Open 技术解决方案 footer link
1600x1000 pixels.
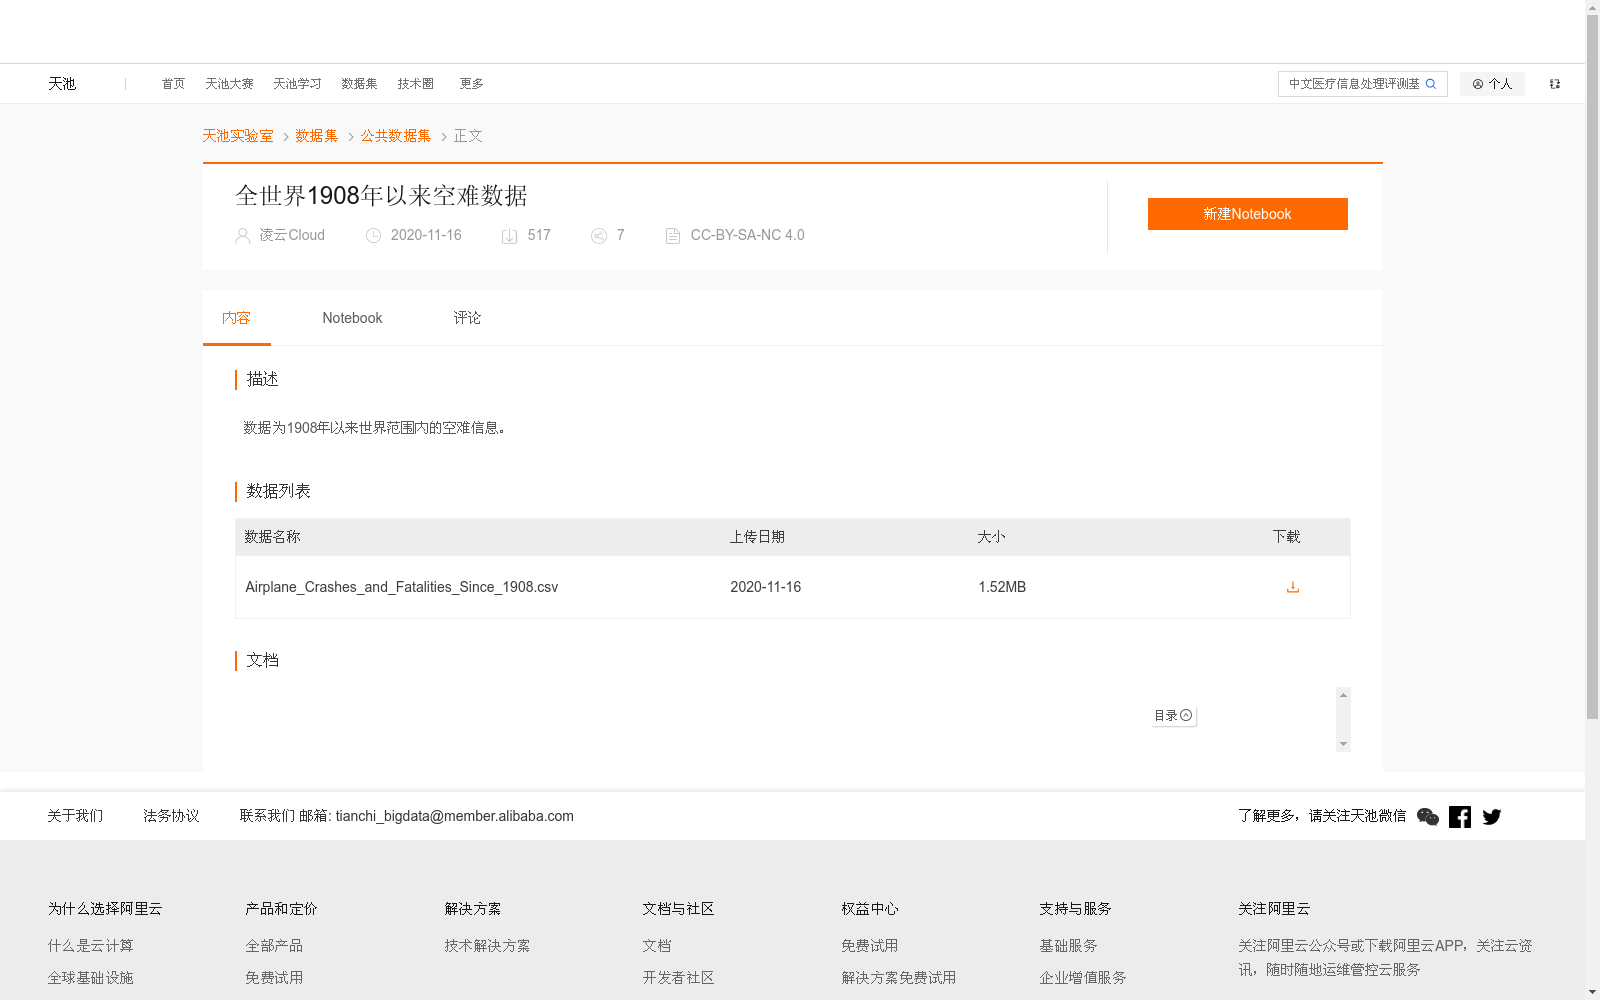487,946
